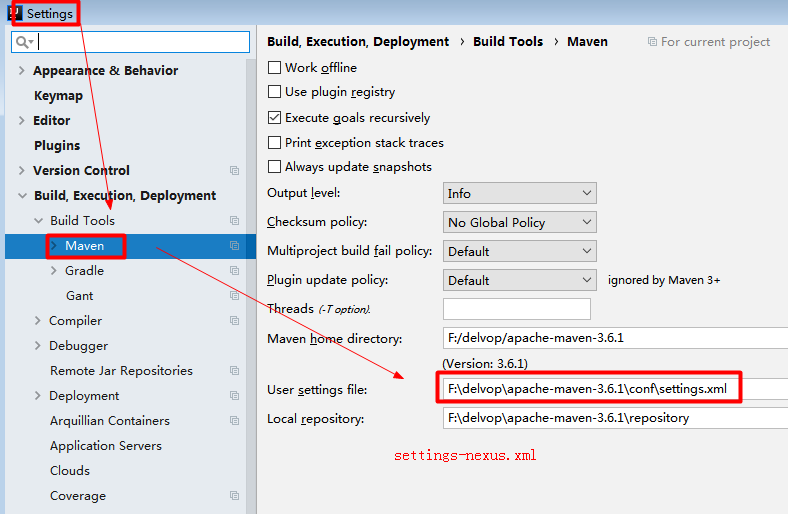The image size is (788, 514).
Task: Click the search magnifier icon in settings
Action: click(23, 42)
